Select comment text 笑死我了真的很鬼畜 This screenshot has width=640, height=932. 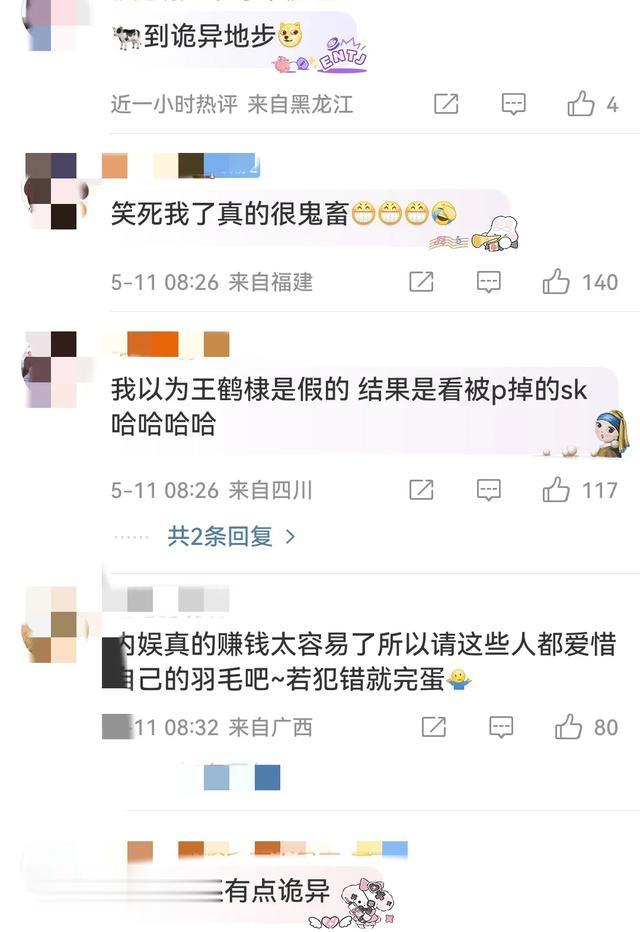click(x=229, y=213)
